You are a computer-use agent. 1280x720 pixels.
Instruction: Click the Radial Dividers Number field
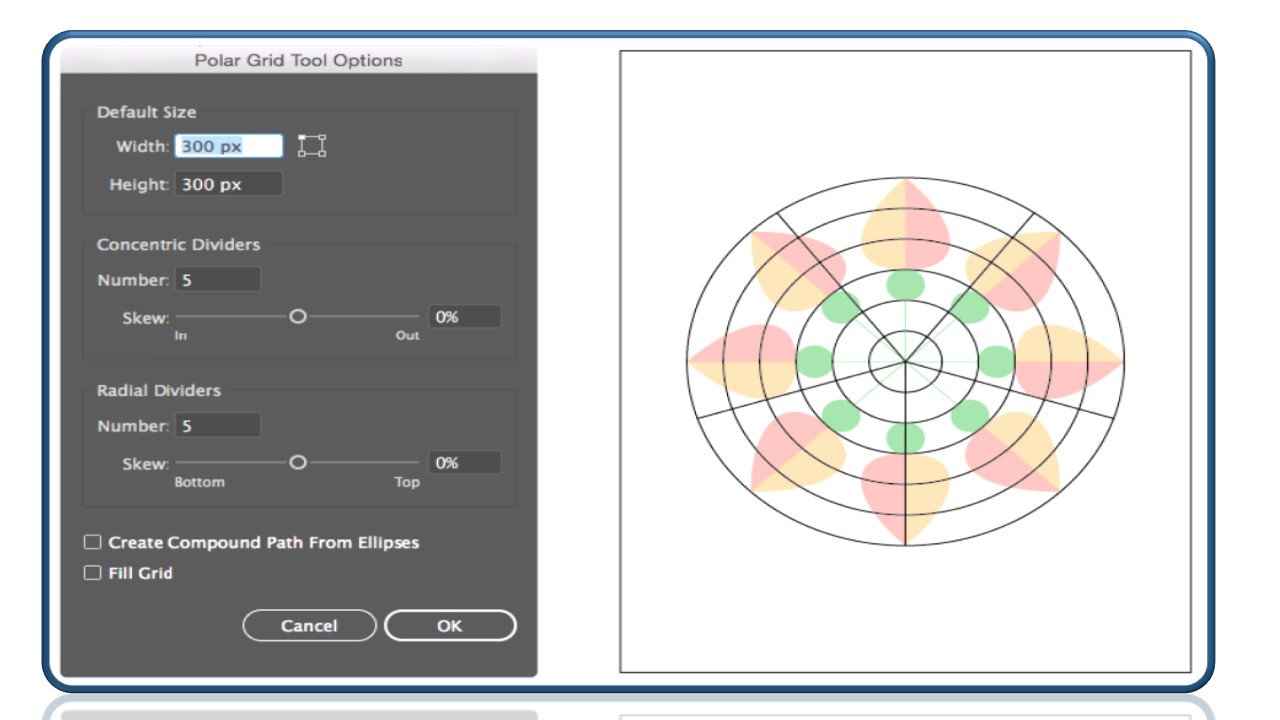pyautogui.click(x=218, y=426)
